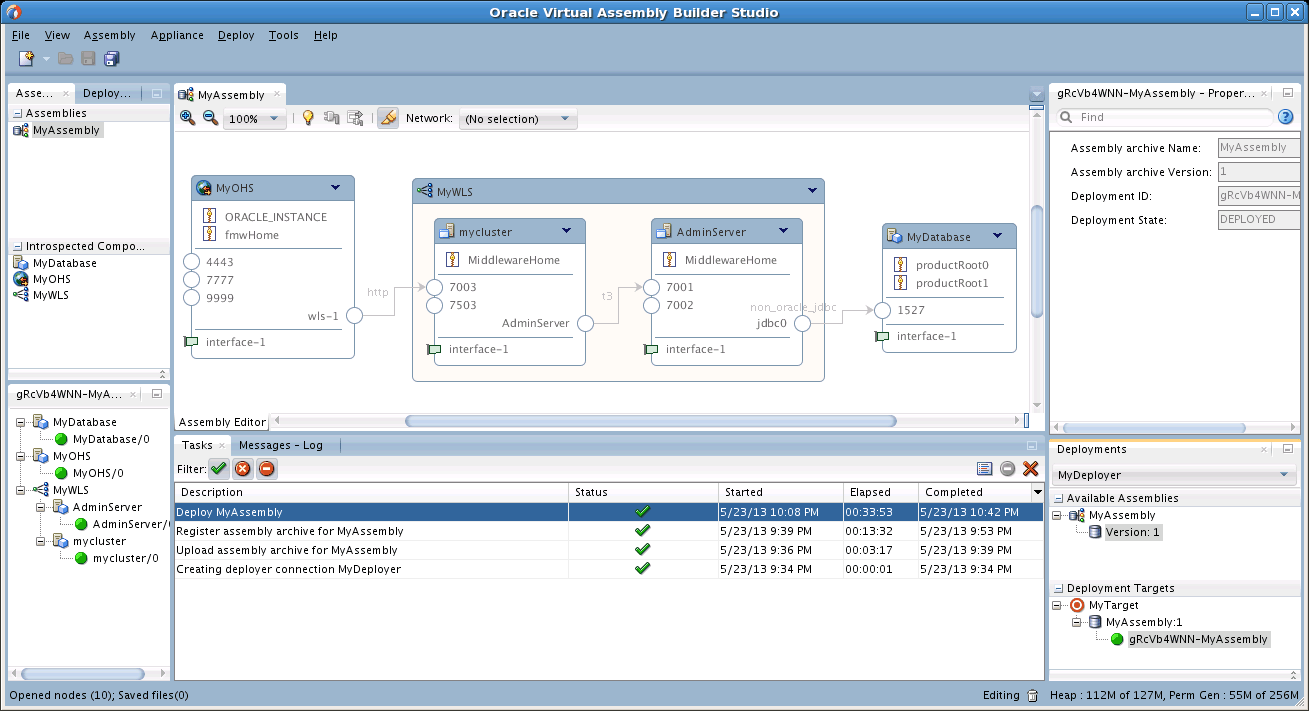
Task: Click the interface-1 flag icon in MyOHS
Action: pyautogui.click(x=192, y=342)
